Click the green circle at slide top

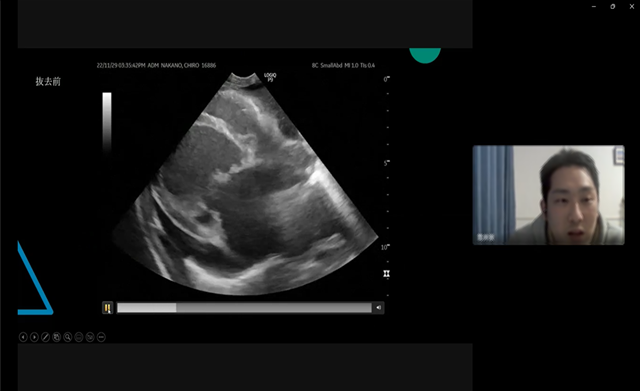[x=425, y=56]
